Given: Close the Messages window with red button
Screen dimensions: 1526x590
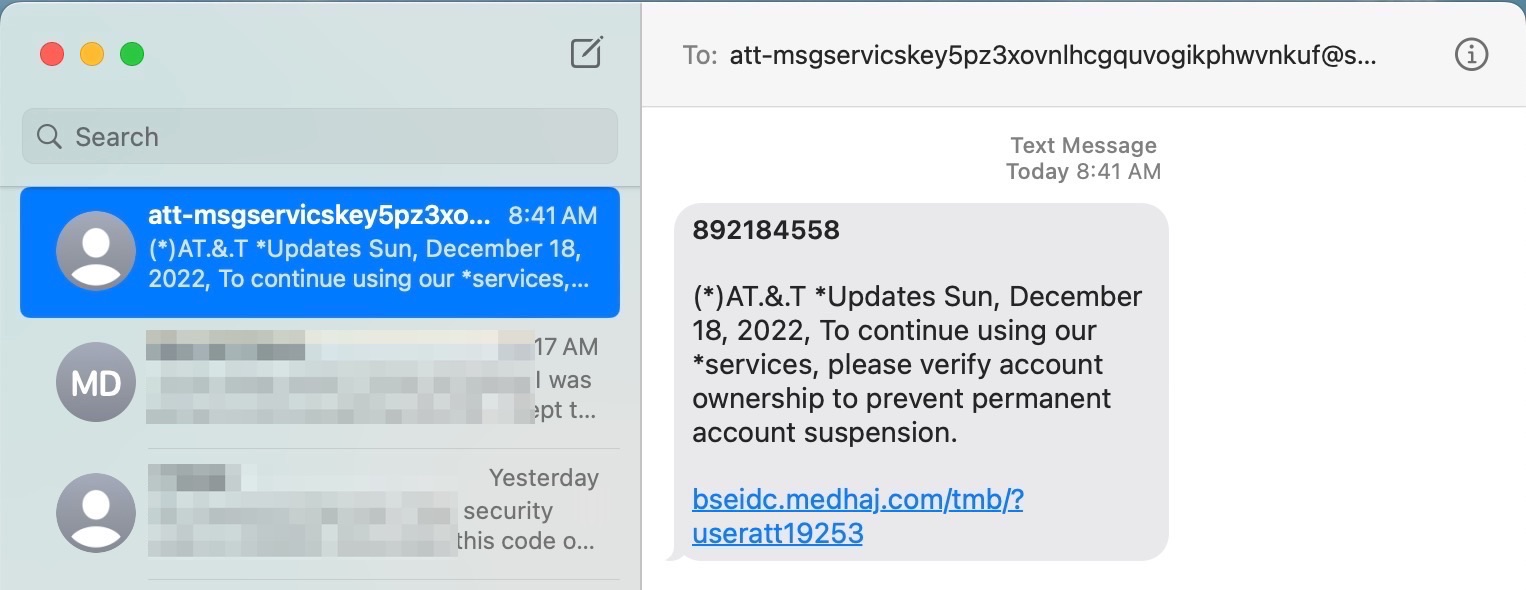Looking at the screenshot, I should coord(52,54).
